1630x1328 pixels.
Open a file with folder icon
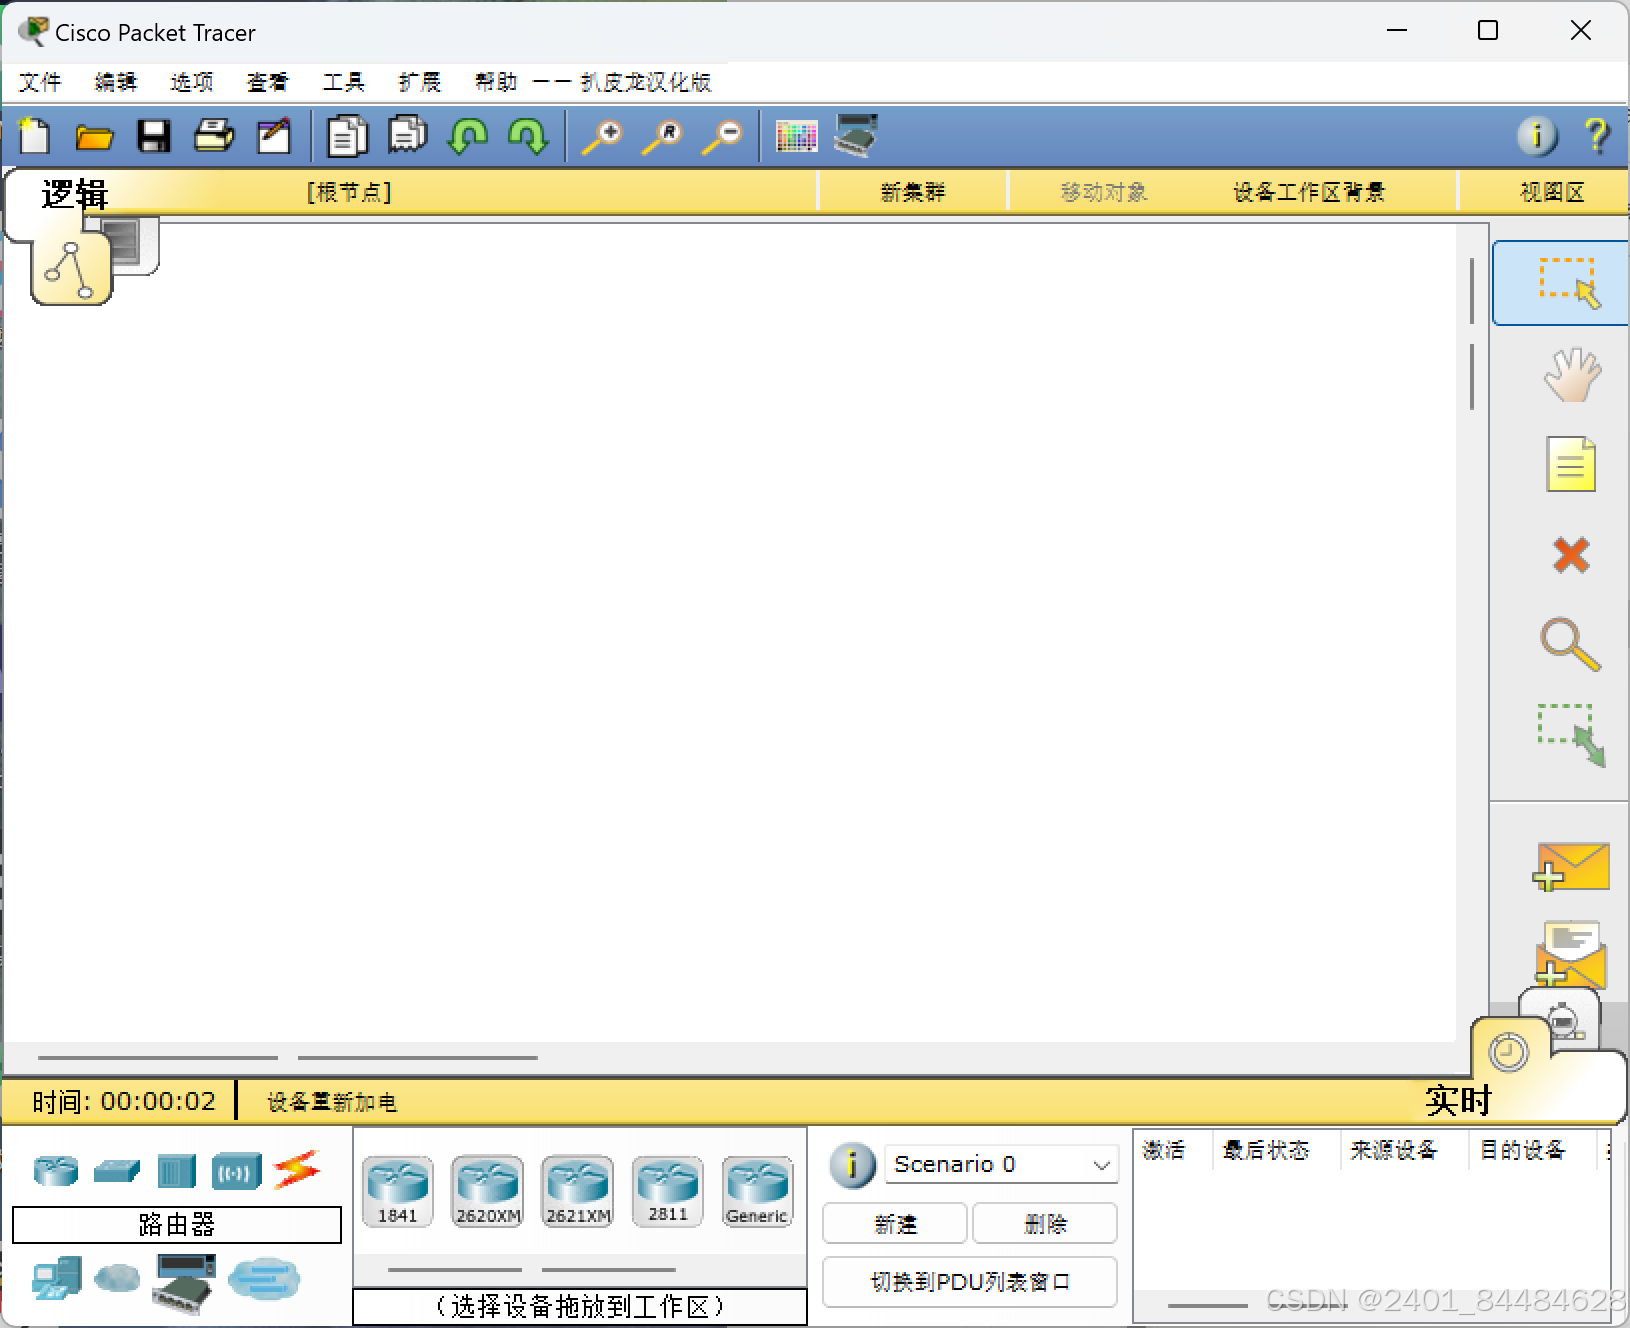coord(95,137)
